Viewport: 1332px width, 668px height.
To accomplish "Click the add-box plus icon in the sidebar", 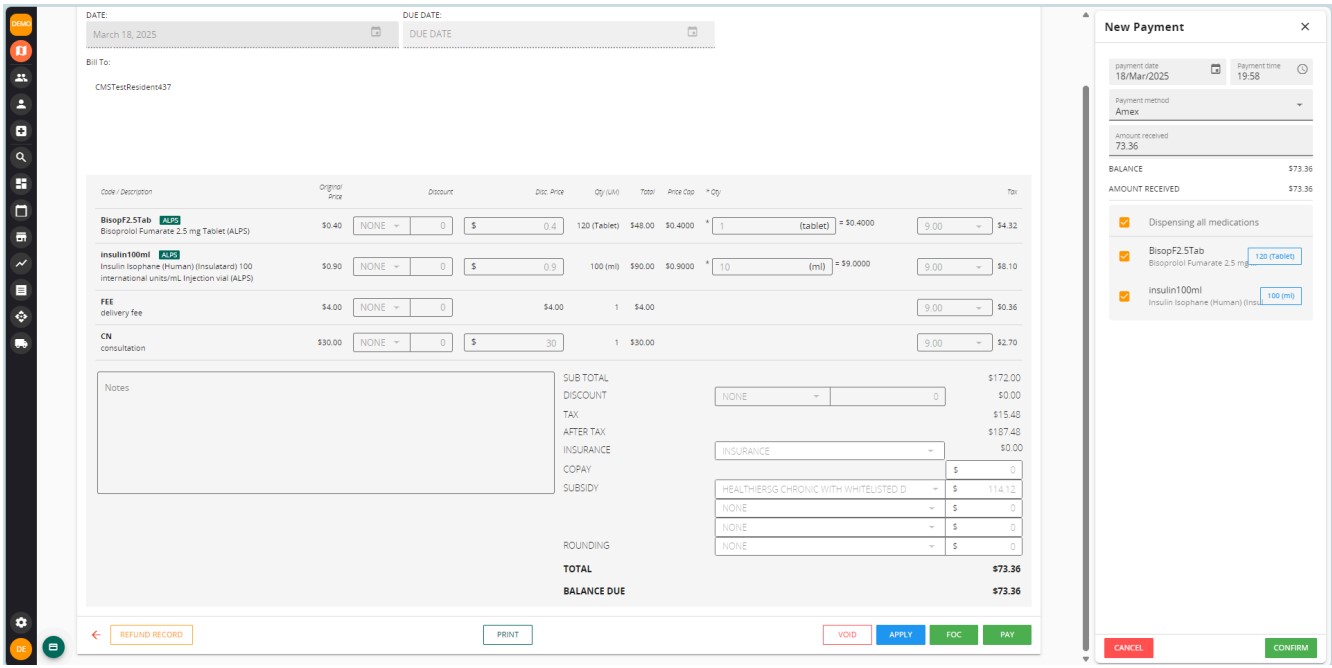I will pos(21,131).
